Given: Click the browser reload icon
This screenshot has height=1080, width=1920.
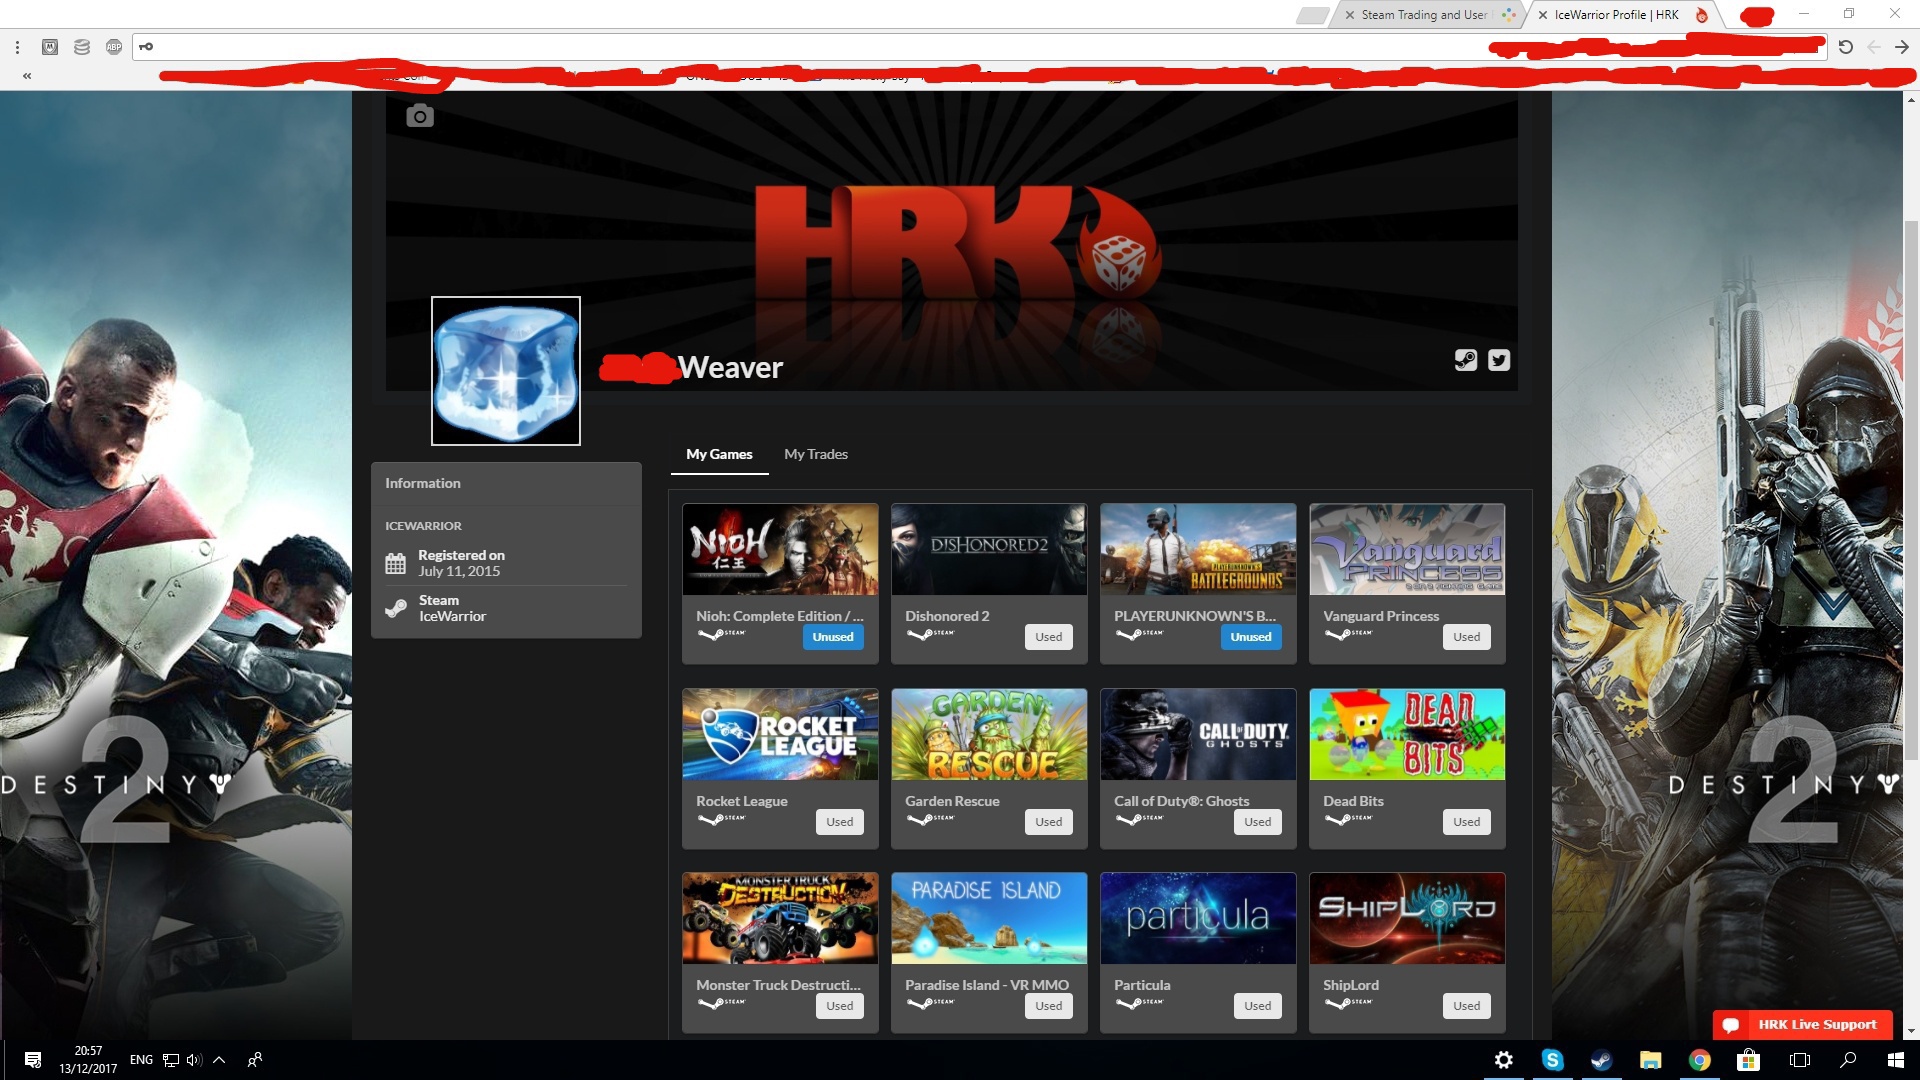Looking at the screenshot, I should click(x=1845, y=47).
